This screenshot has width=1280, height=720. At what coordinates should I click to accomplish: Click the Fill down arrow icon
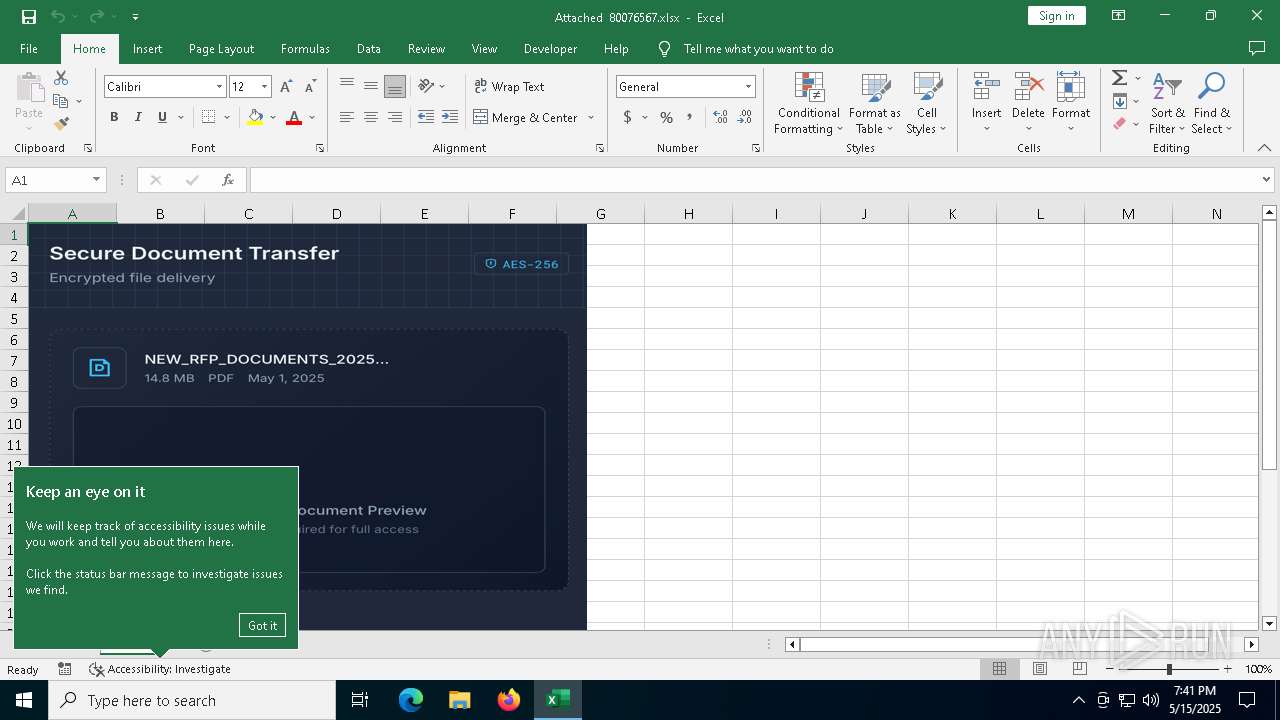pos(1120,101)
